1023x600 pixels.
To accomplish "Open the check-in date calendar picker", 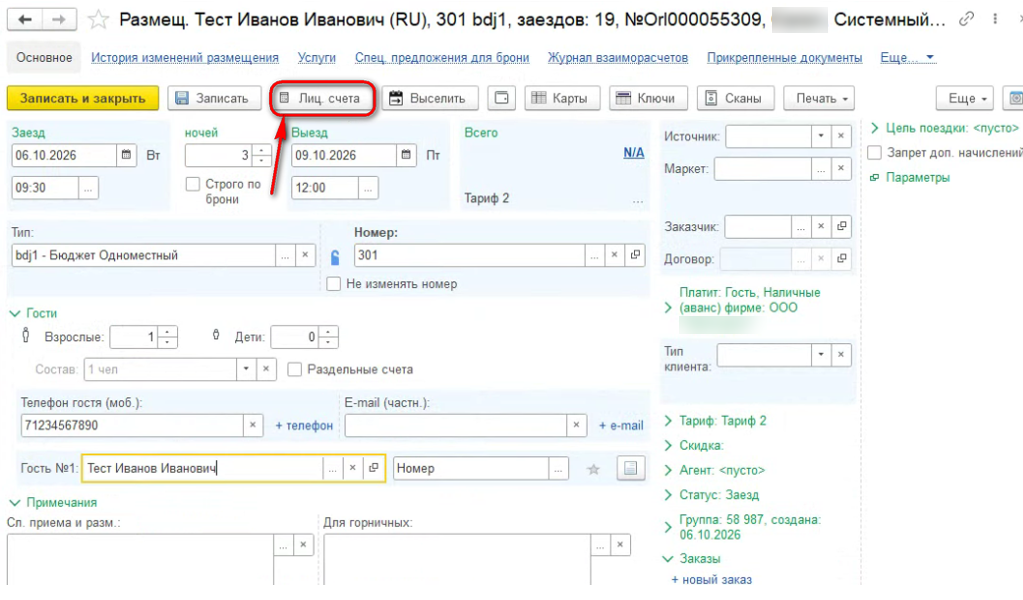I will [127, 155].
